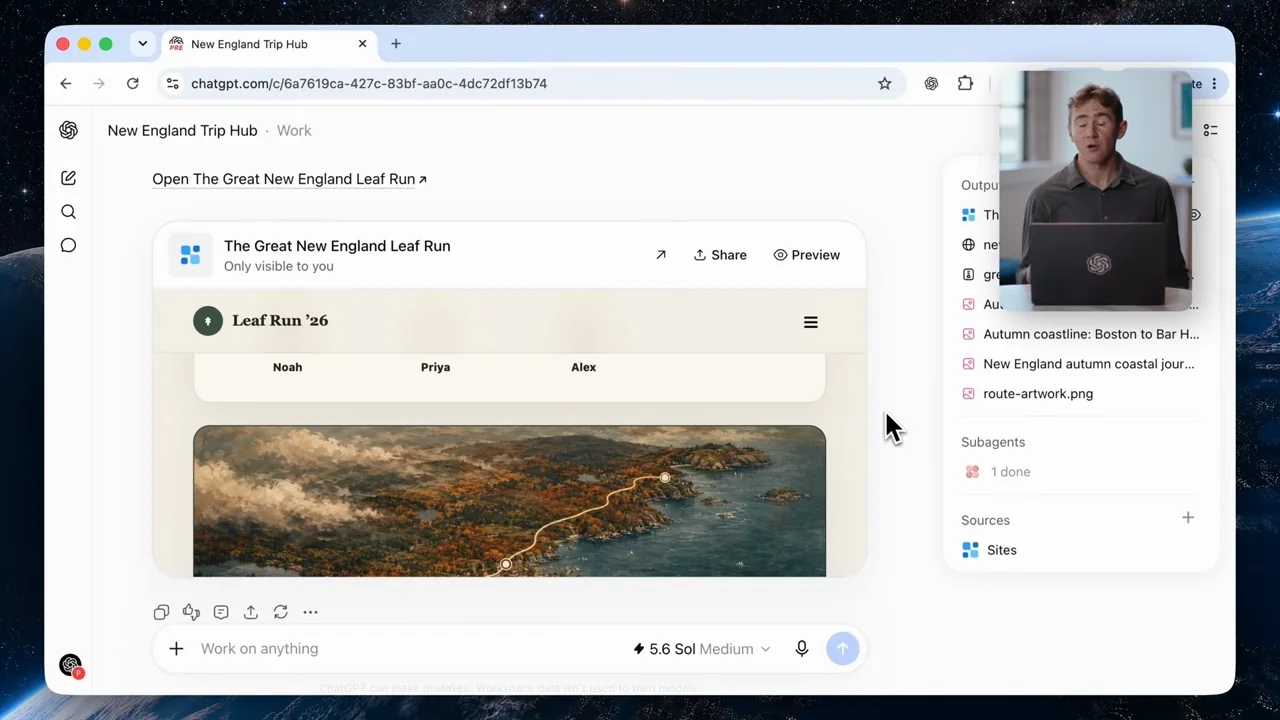This screenshot has width=1280, height=720.
Task: Click the send arrow button
Action: [843, 649]
